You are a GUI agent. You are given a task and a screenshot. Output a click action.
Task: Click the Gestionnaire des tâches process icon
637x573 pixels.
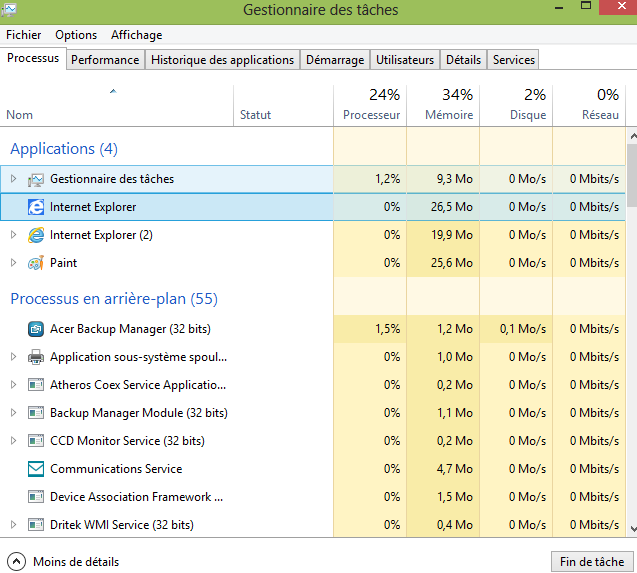click(x=36, y=179)
